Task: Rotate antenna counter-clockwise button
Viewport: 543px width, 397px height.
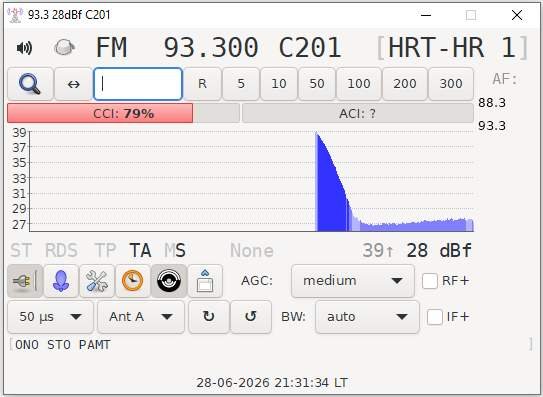Action: [x=251, y=317]
